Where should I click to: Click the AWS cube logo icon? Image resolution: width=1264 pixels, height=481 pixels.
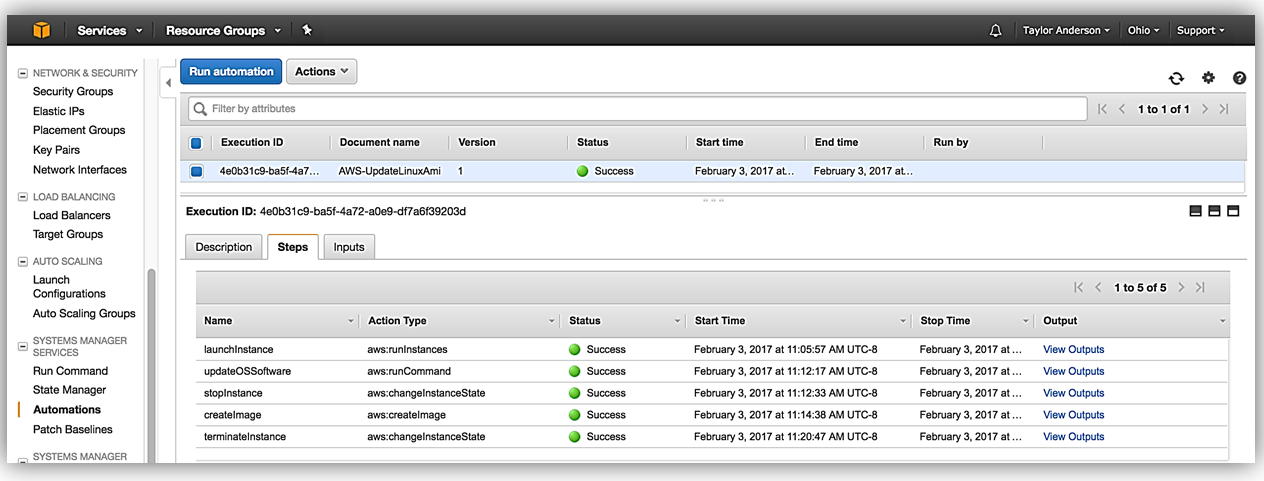[x=41, y=30]
